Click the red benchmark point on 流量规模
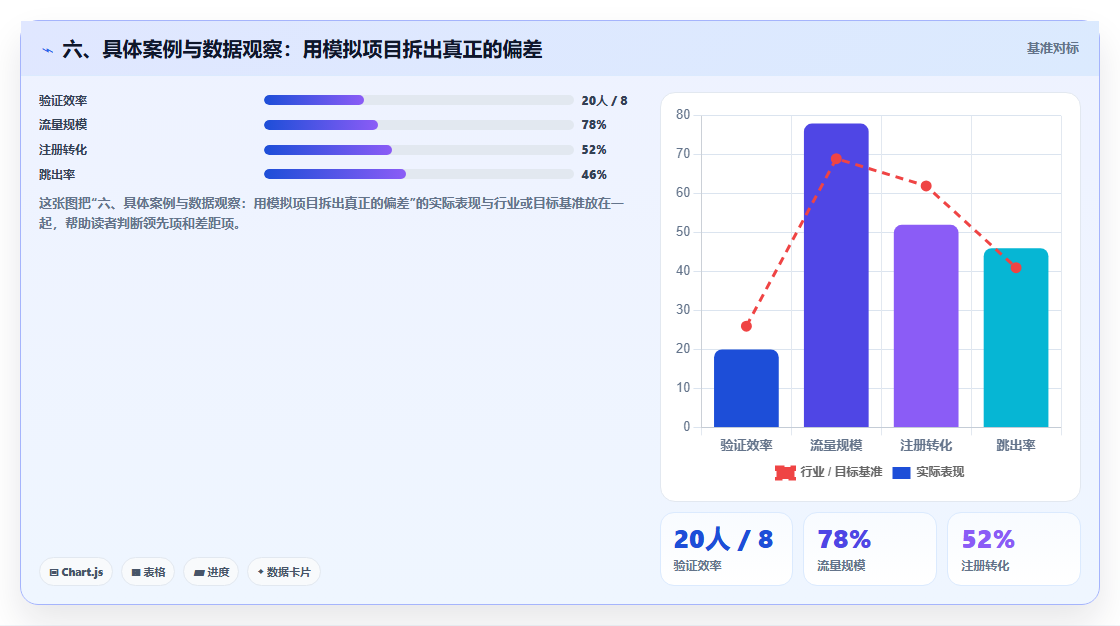This screenshot has width=1120, height=626. 836,159
